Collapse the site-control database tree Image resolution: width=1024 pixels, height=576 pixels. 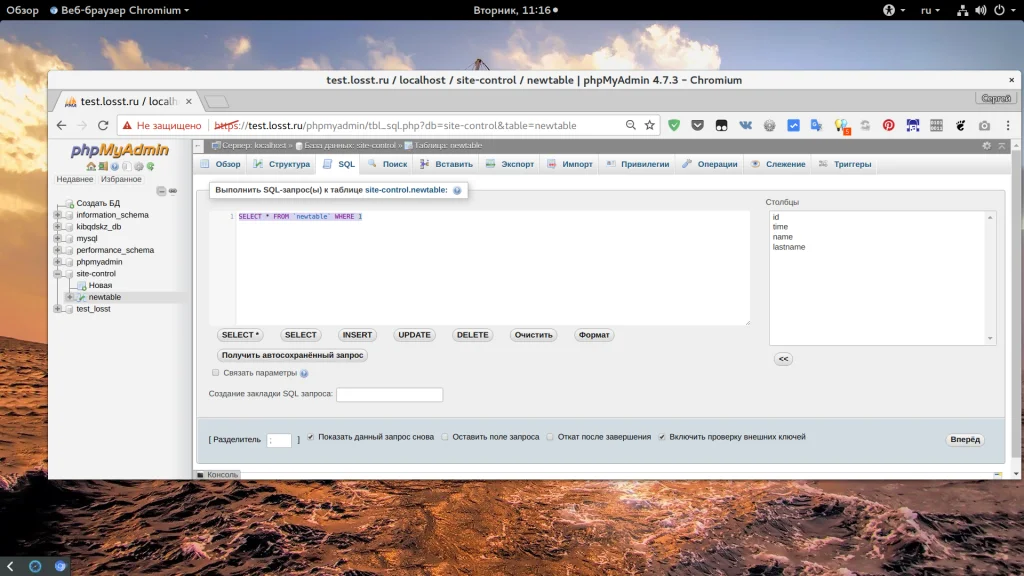(57, 274)
